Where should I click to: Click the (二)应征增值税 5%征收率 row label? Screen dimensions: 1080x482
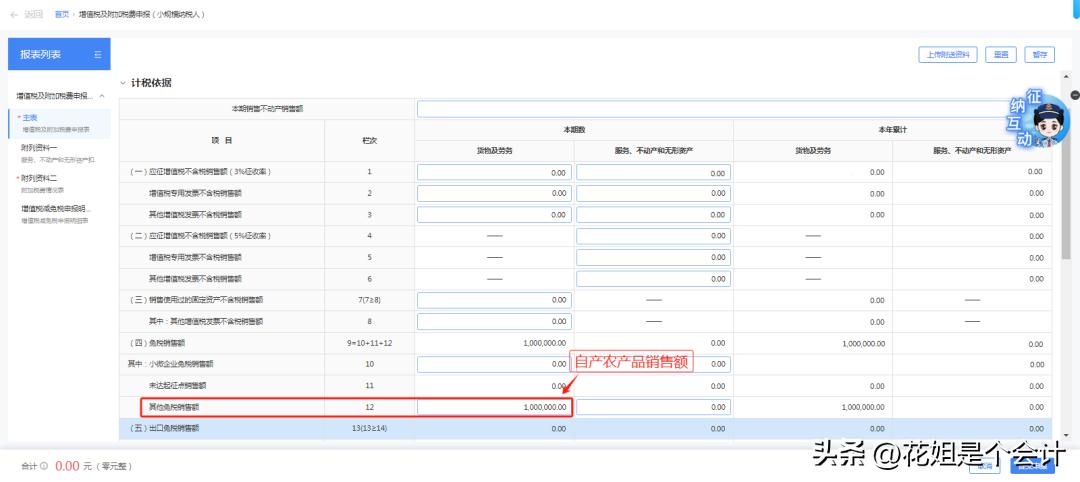(x=200, y=236)
